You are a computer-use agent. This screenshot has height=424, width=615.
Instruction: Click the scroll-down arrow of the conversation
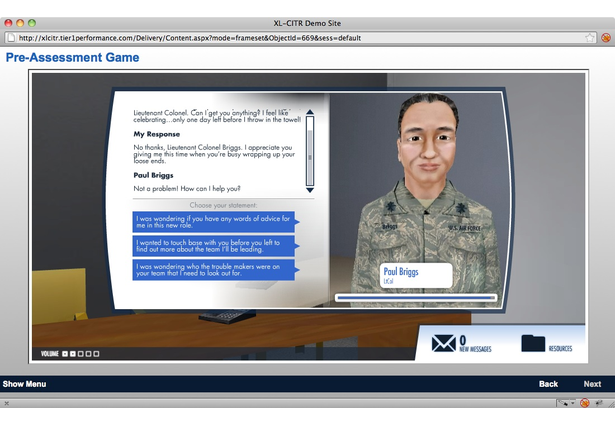[x=310, y=190]
